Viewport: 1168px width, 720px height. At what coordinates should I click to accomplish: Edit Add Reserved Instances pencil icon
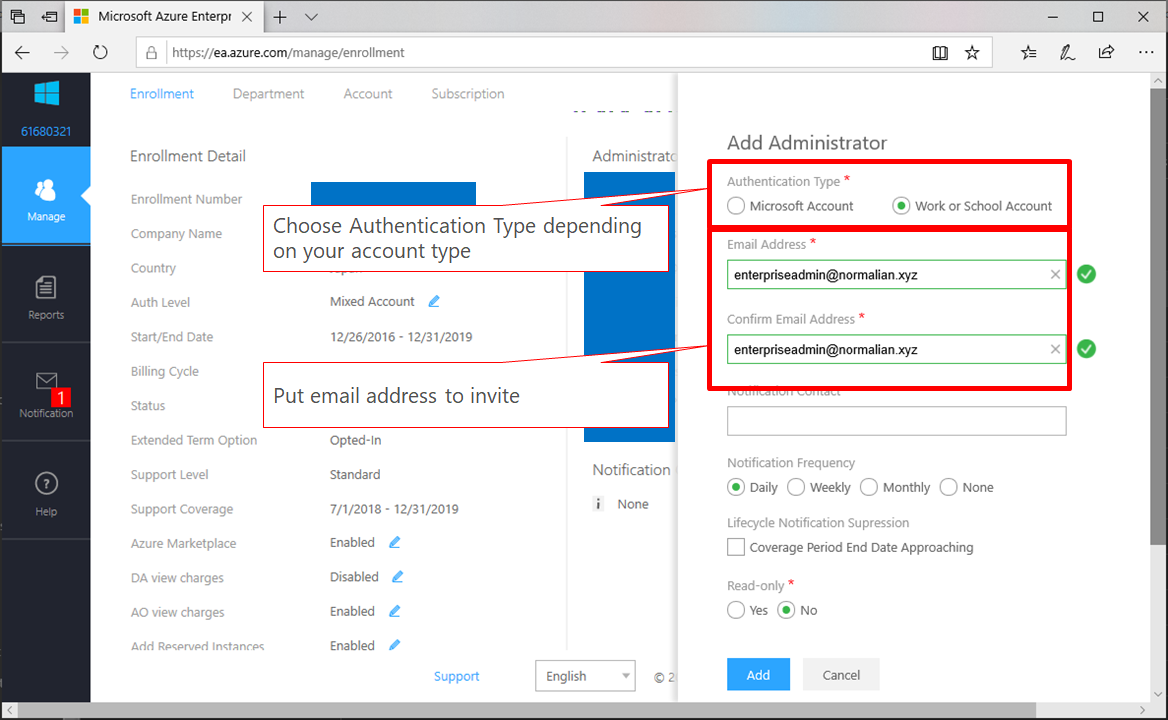pos(395,646)
